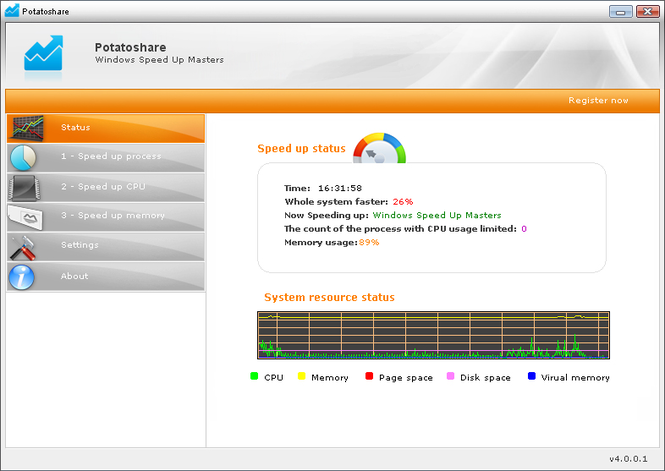
Task: Click the header subtitle 'Windows Speed Up Masters'
Action: [x=159, y=60]
